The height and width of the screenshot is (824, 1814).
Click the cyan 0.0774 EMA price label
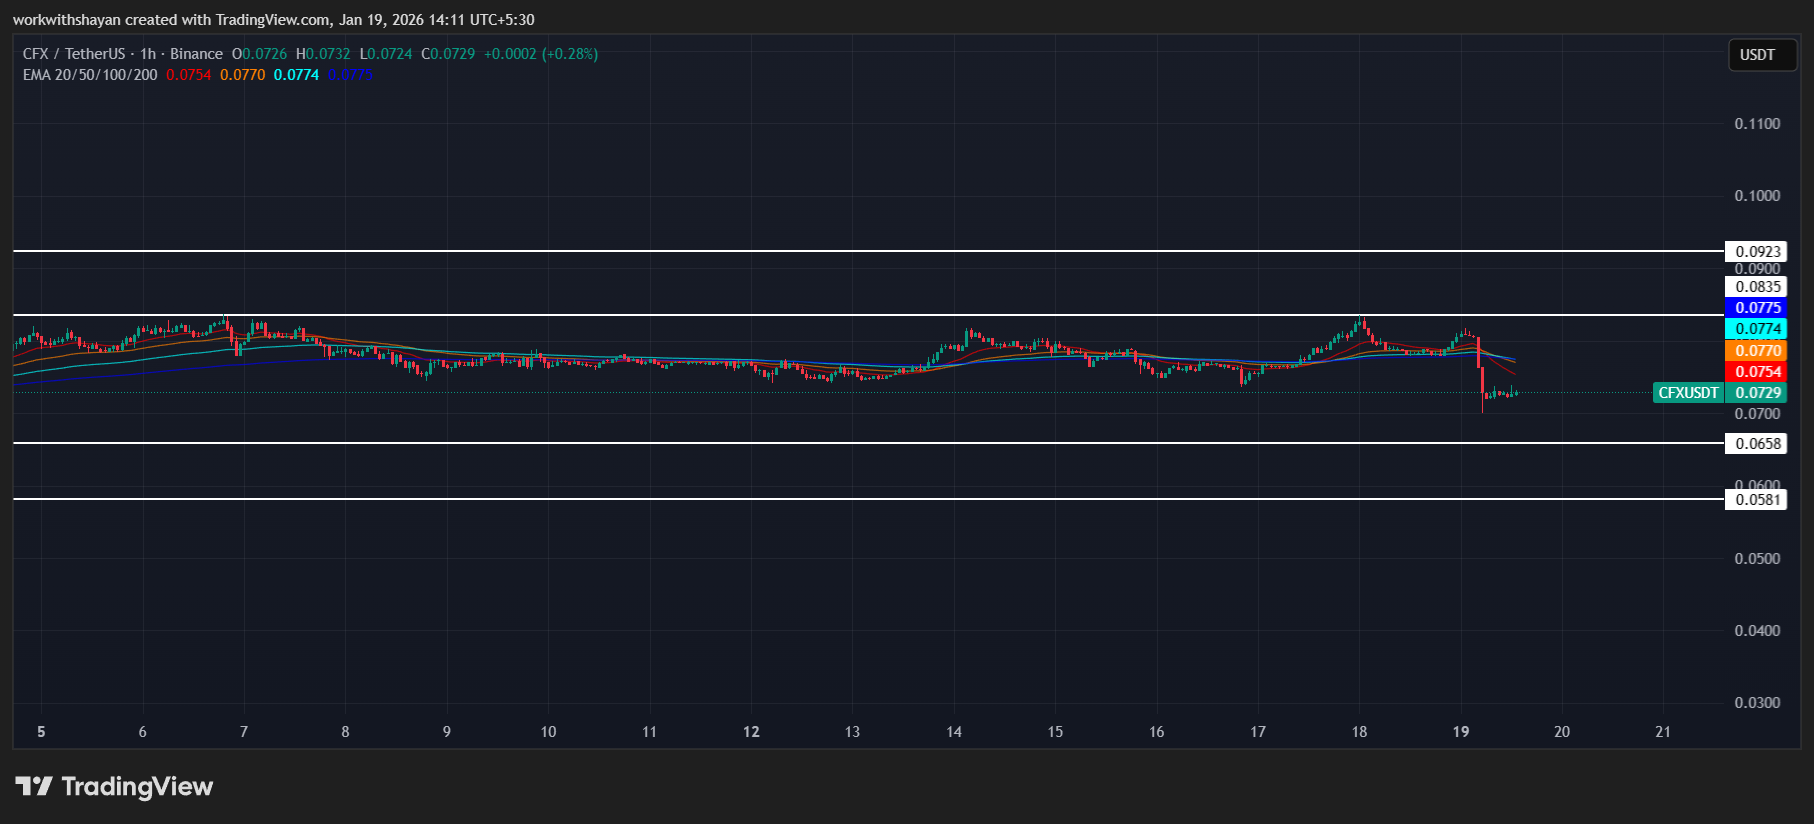(x=1757, y=329)
